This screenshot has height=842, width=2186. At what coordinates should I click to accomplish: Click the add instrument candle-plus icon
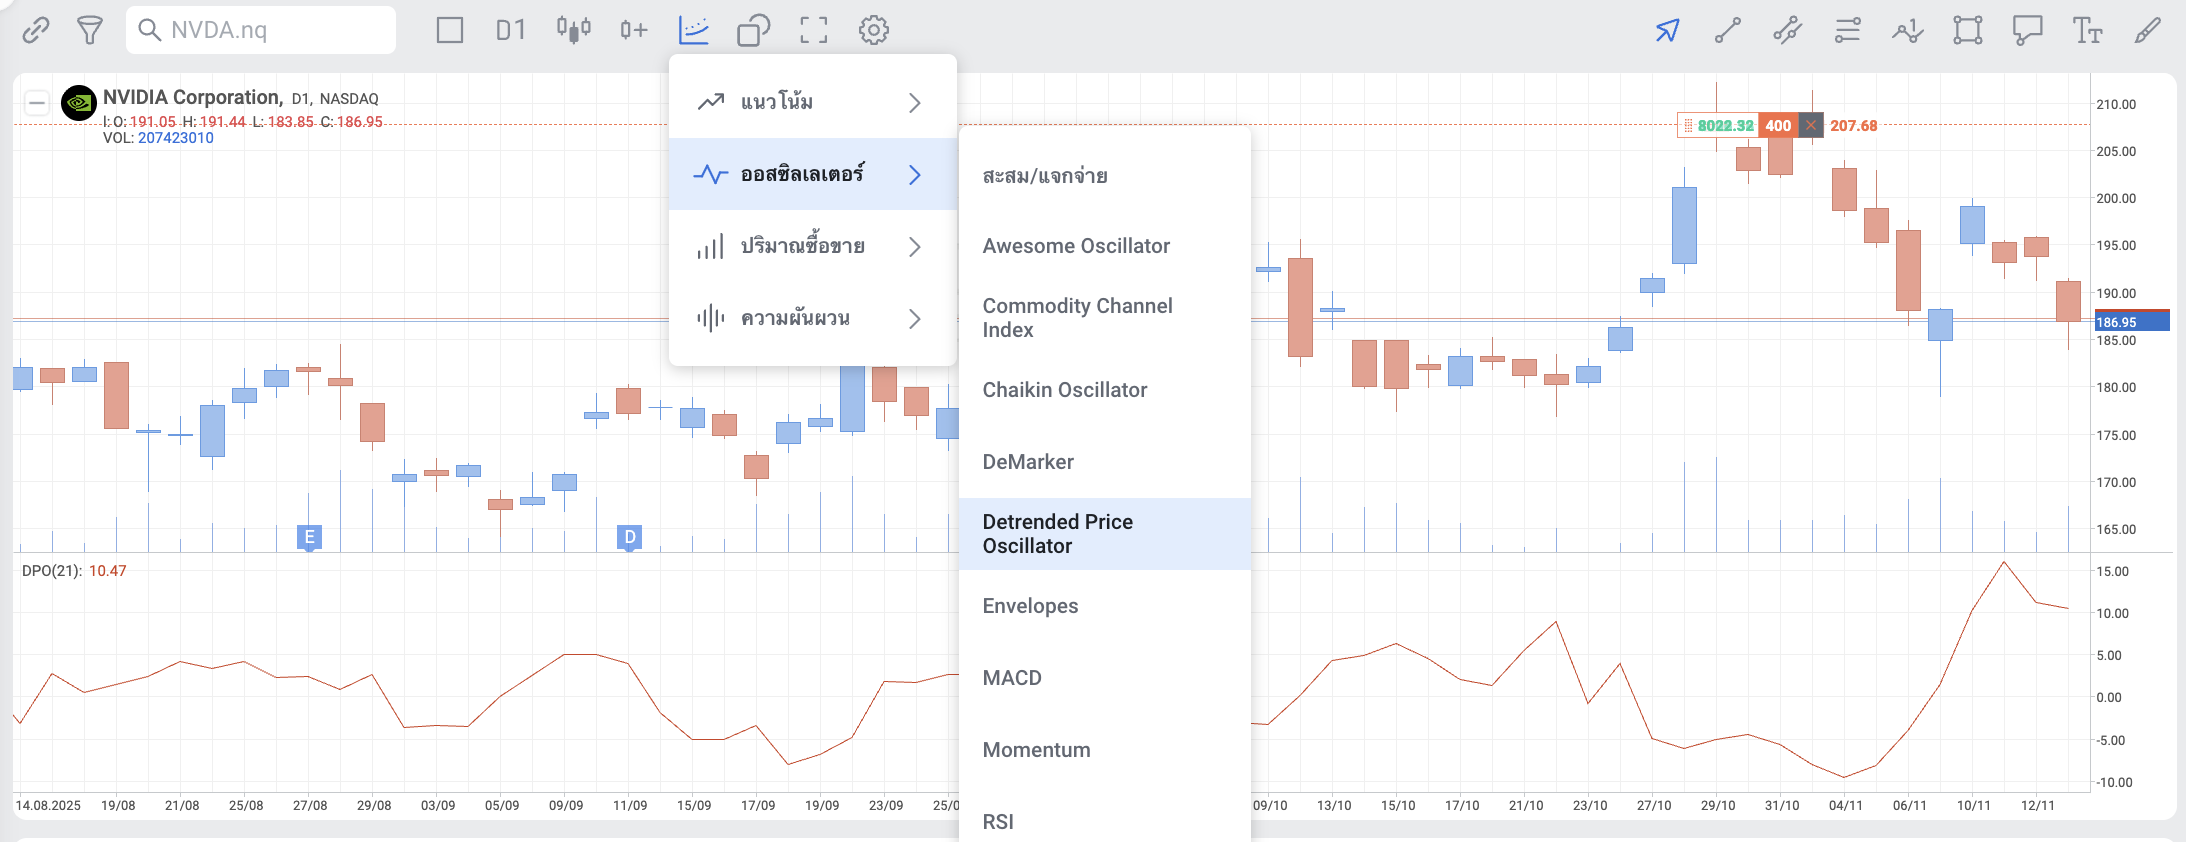point(634,30)
